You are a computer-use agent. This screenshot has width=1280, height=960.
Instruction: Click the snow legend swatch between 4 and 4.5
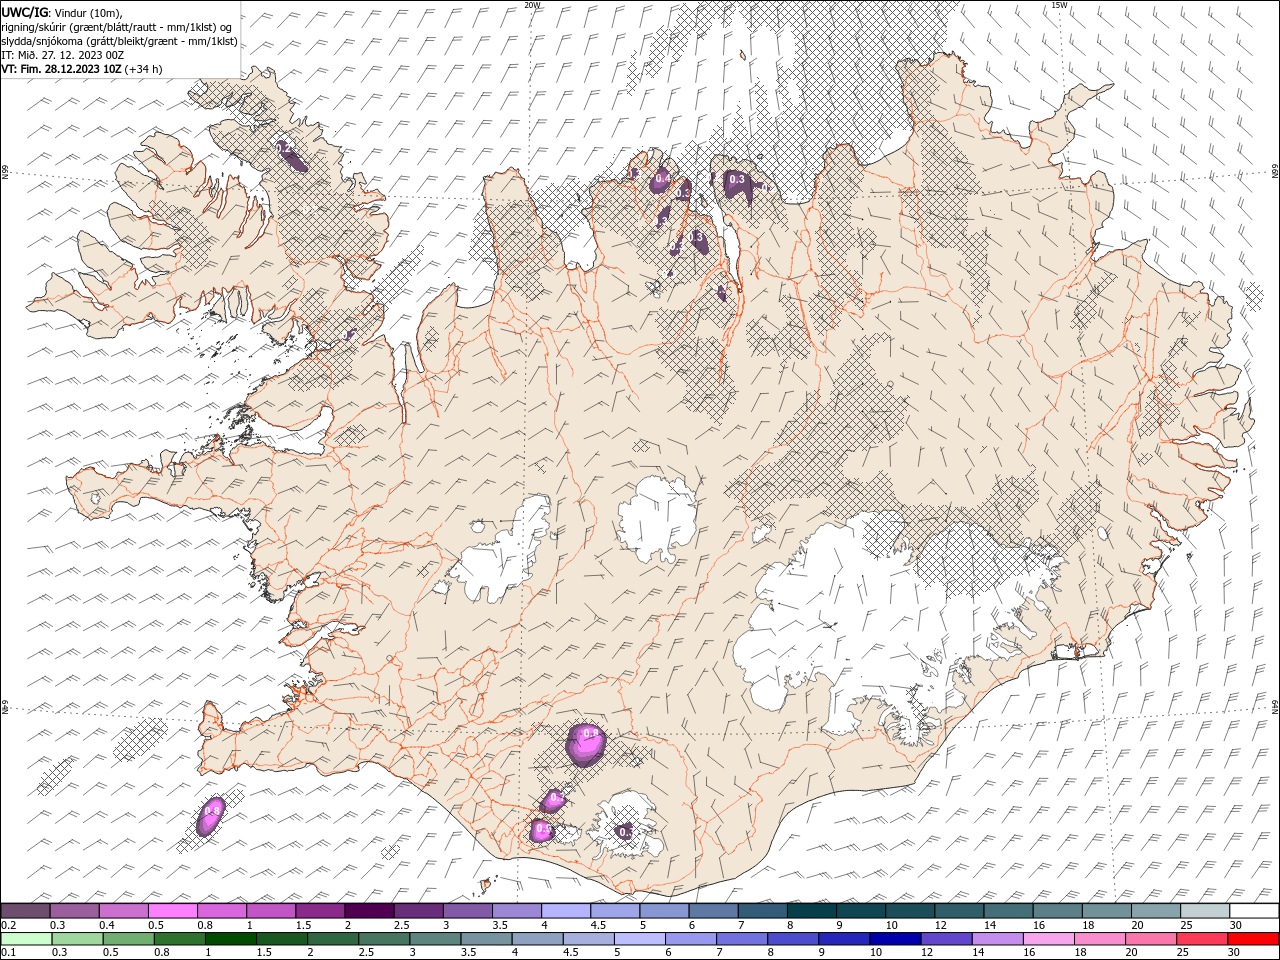pyautogui.click(x=566, y=910)
